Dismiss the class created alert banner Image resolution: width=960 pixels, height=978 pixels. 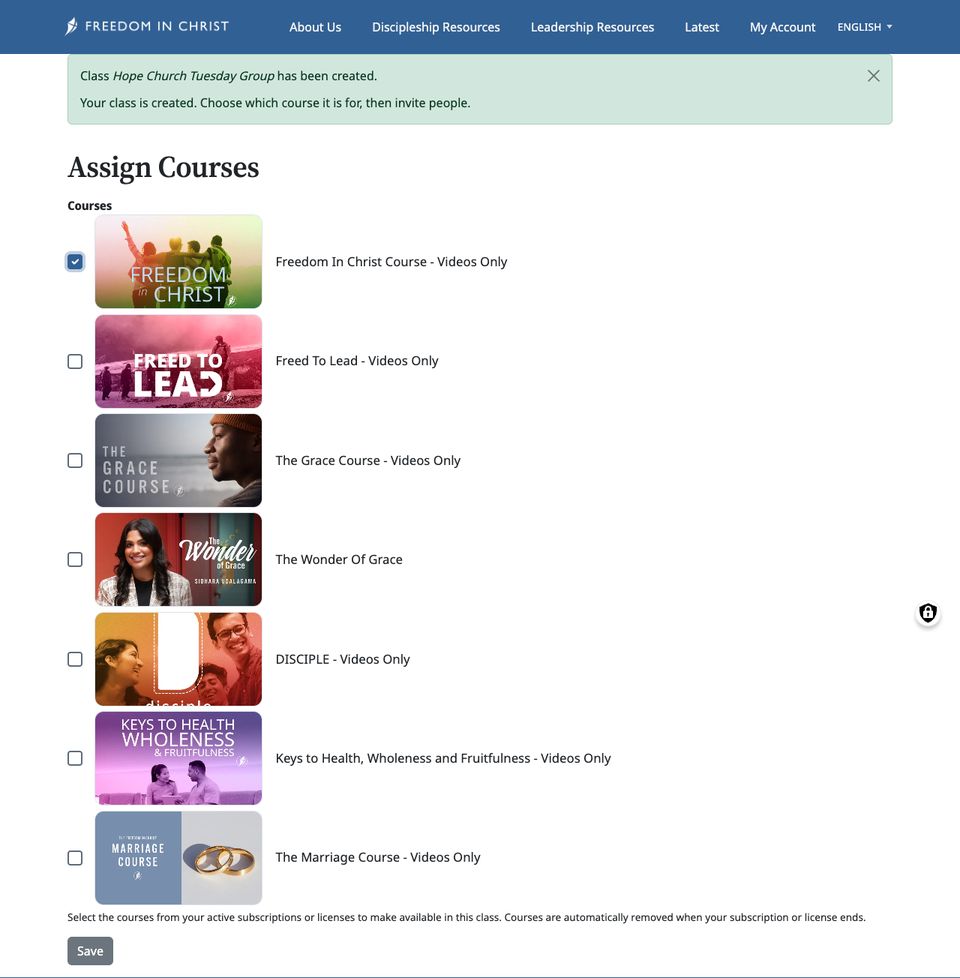tap(873, 76)
